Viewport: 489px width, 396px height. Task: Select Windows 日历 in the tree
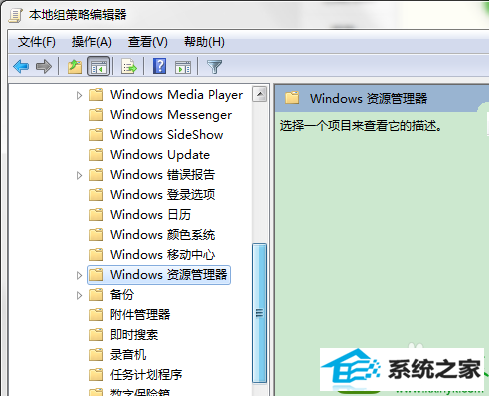click(x=150, y=215)
